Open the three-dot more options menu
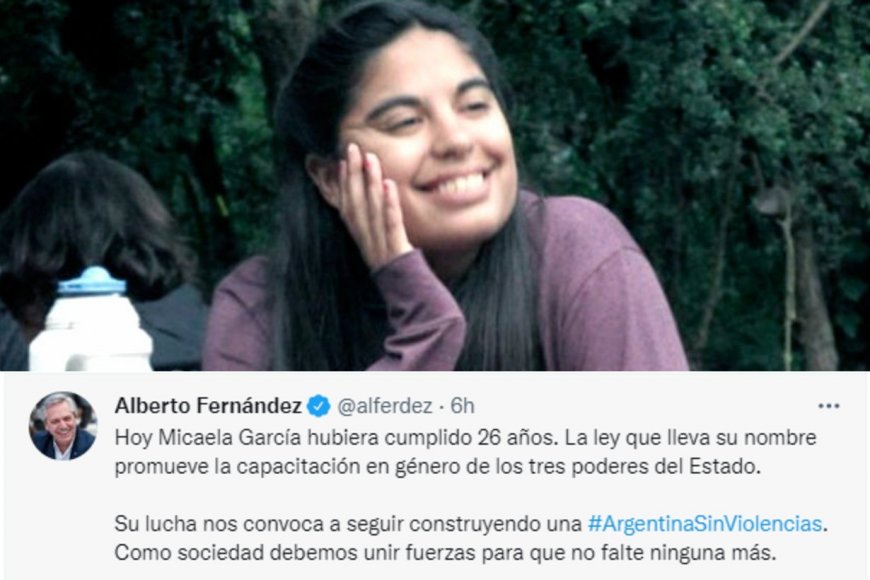Screen dimensions: 870x580 pyautogui.click(x=828, y=406)
